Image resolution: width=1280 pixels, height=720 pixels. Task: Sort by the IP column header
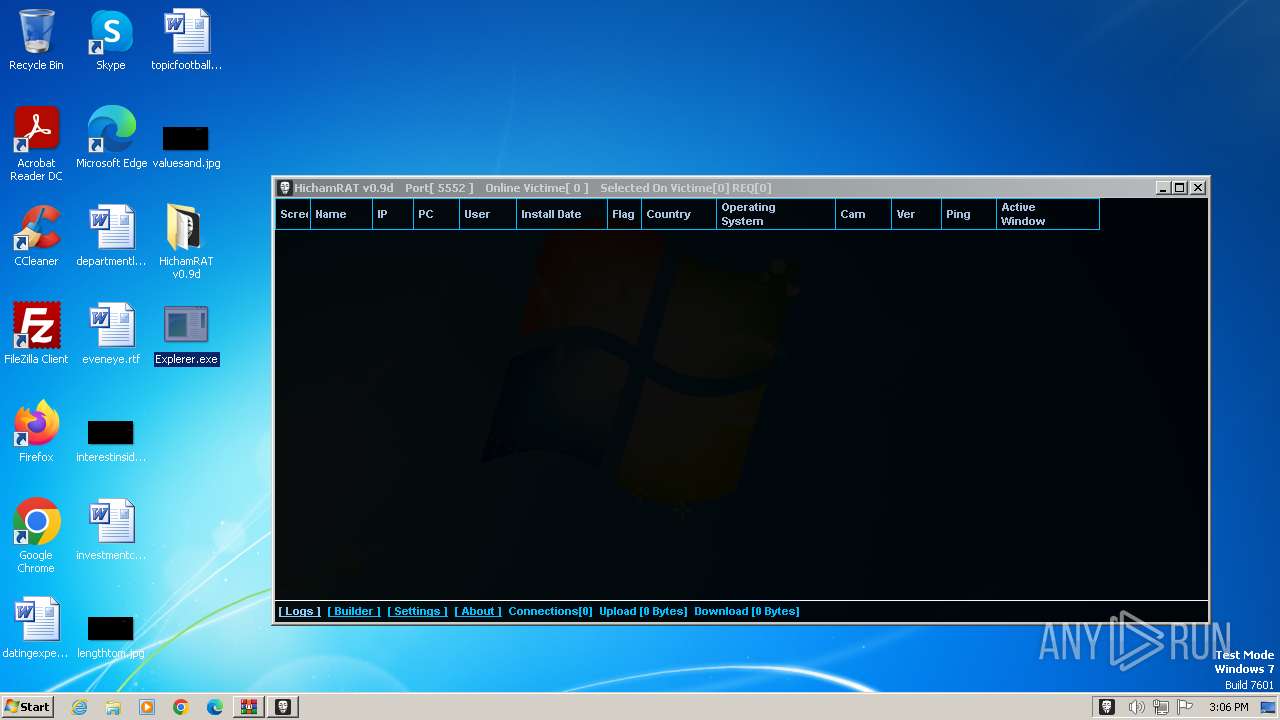pos(393,214)
